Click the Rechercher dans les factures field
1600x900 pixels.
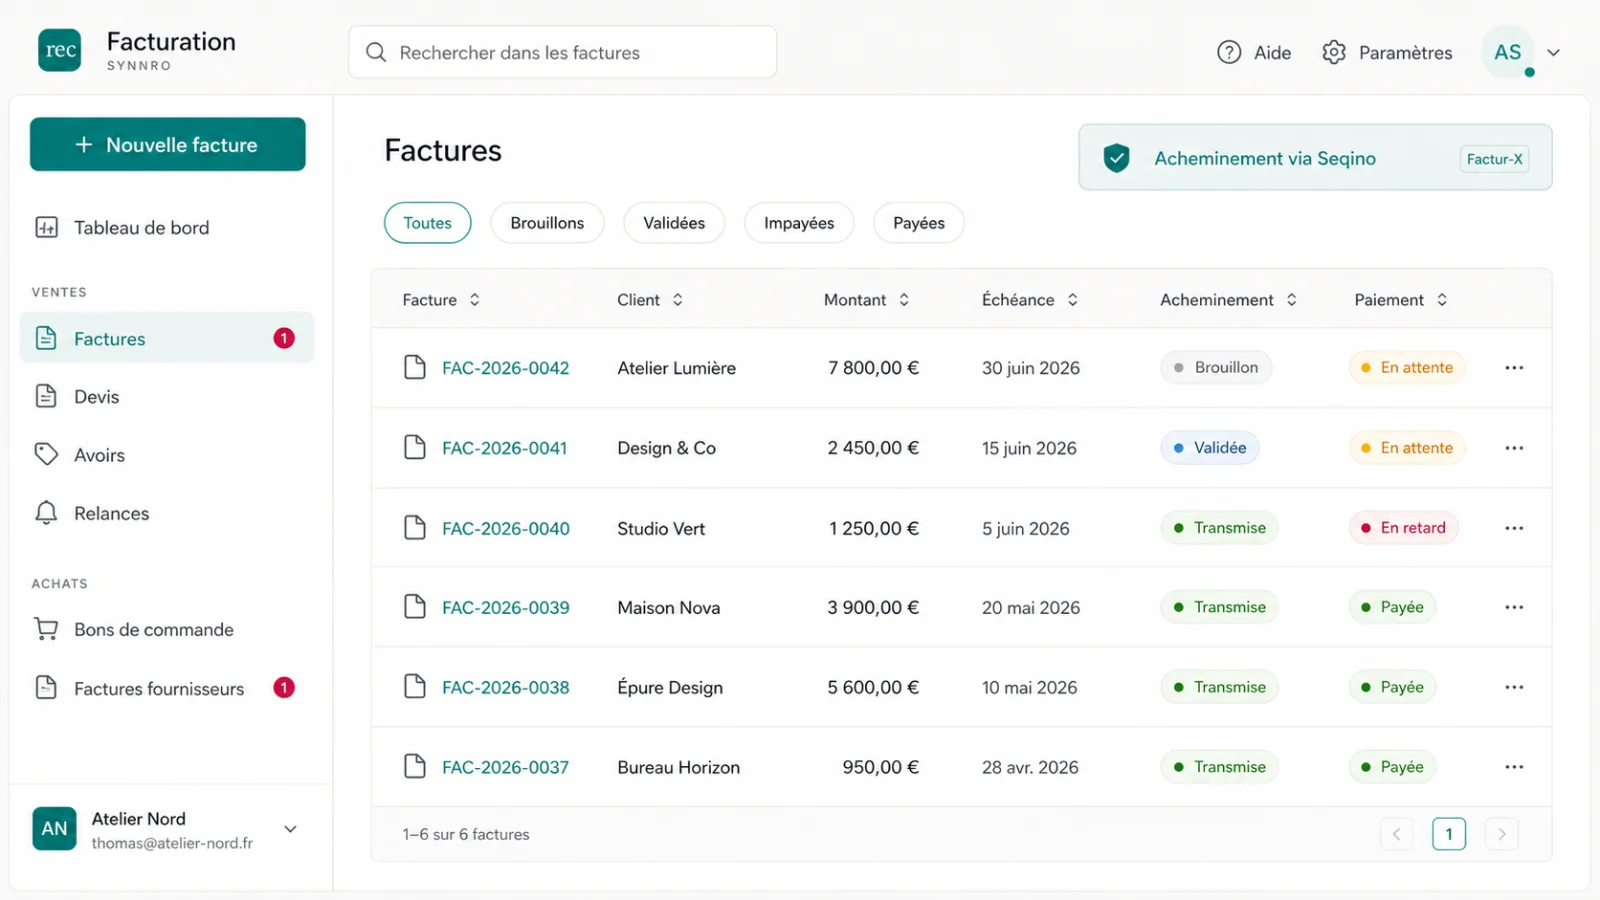[562, 52]
